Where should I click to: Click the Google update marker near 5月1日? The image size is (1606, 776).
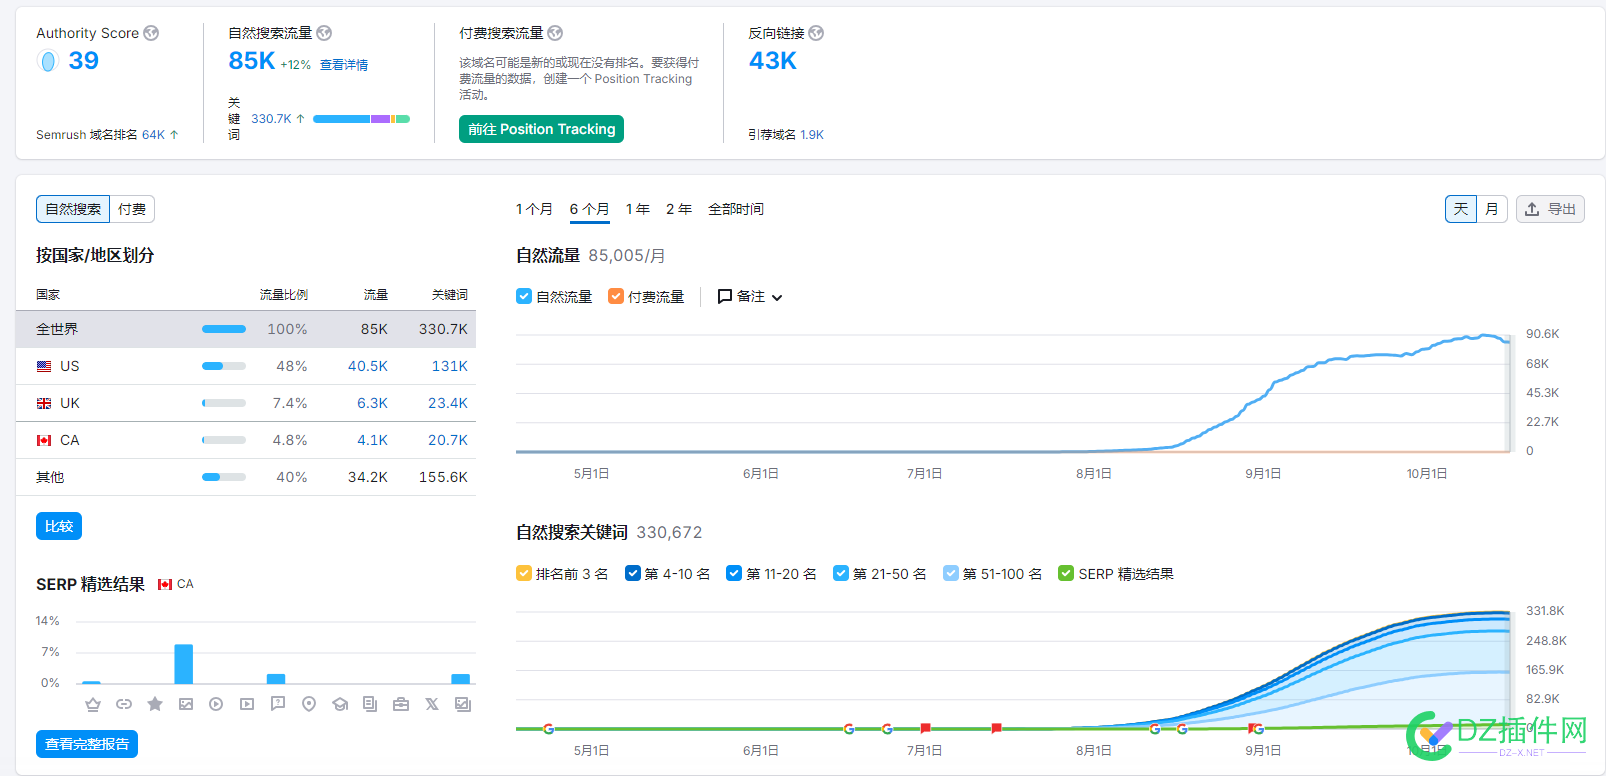point(548,729)
